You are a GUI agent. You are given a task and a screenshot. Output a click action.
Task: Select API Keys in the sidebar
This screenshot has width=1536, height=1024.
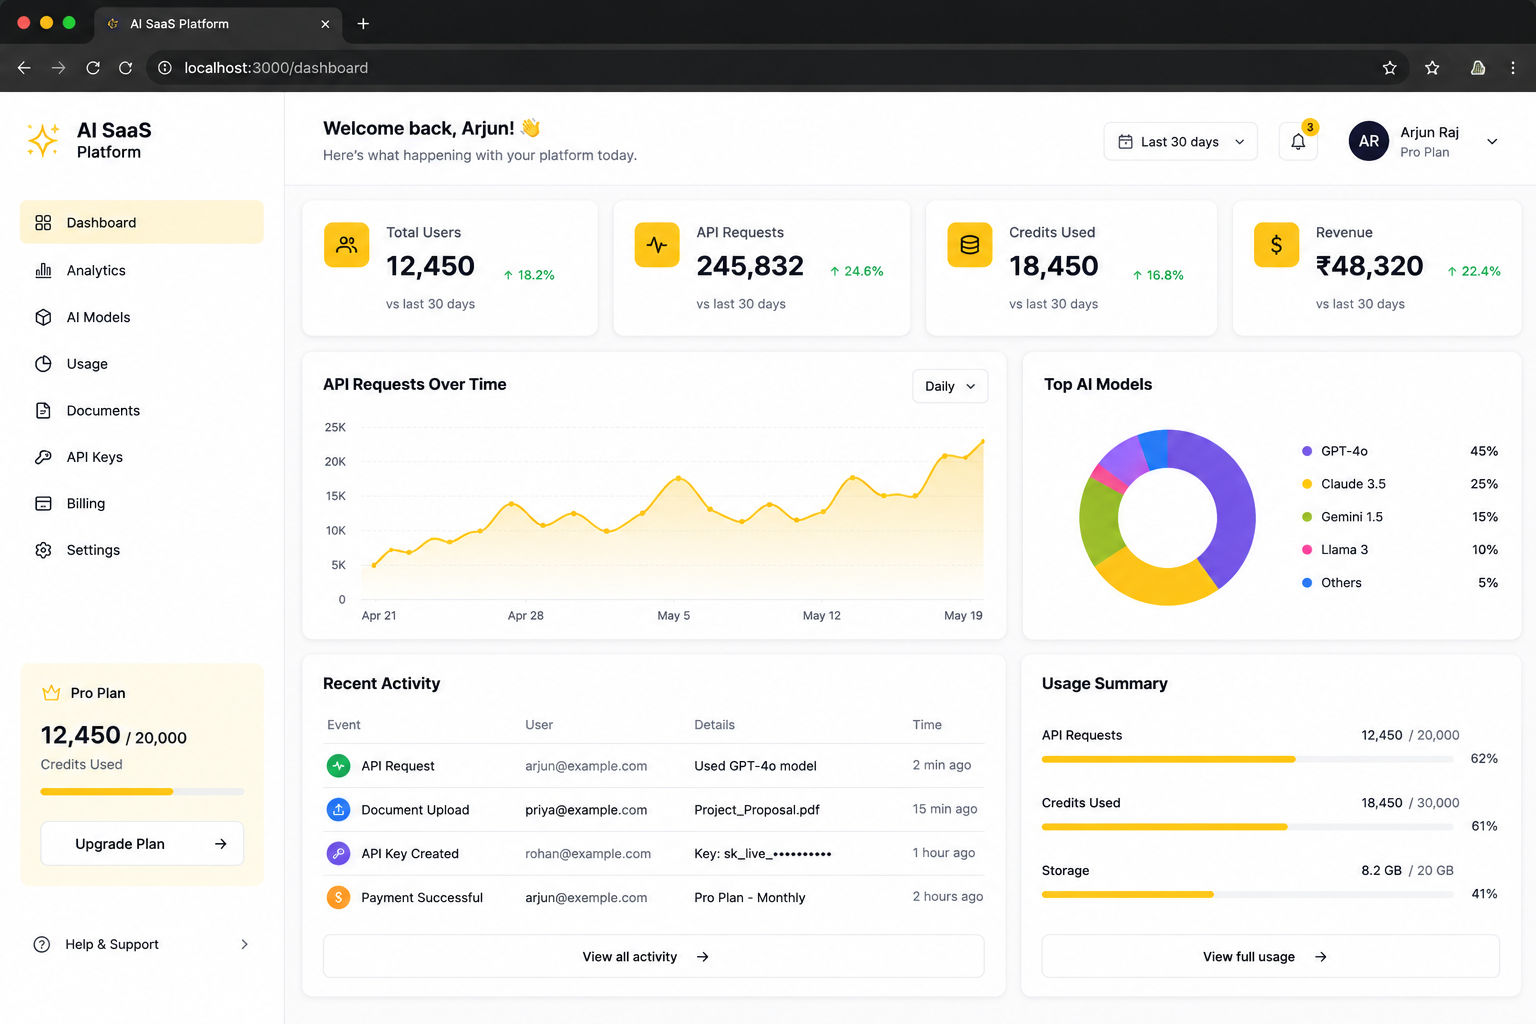(x=142, y=457)
